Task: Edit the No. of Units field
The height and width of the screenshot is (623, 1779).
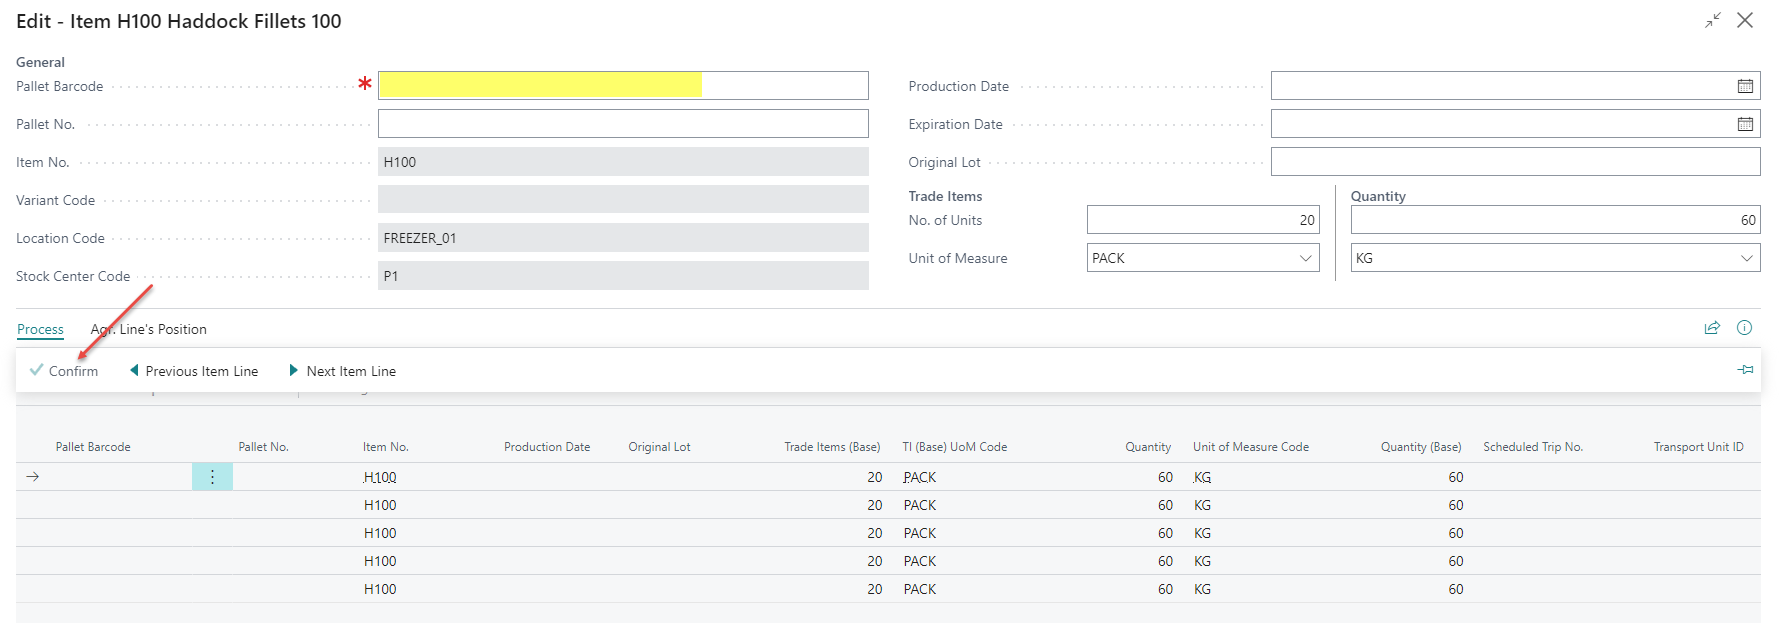Action: [x=1202, y=220]
